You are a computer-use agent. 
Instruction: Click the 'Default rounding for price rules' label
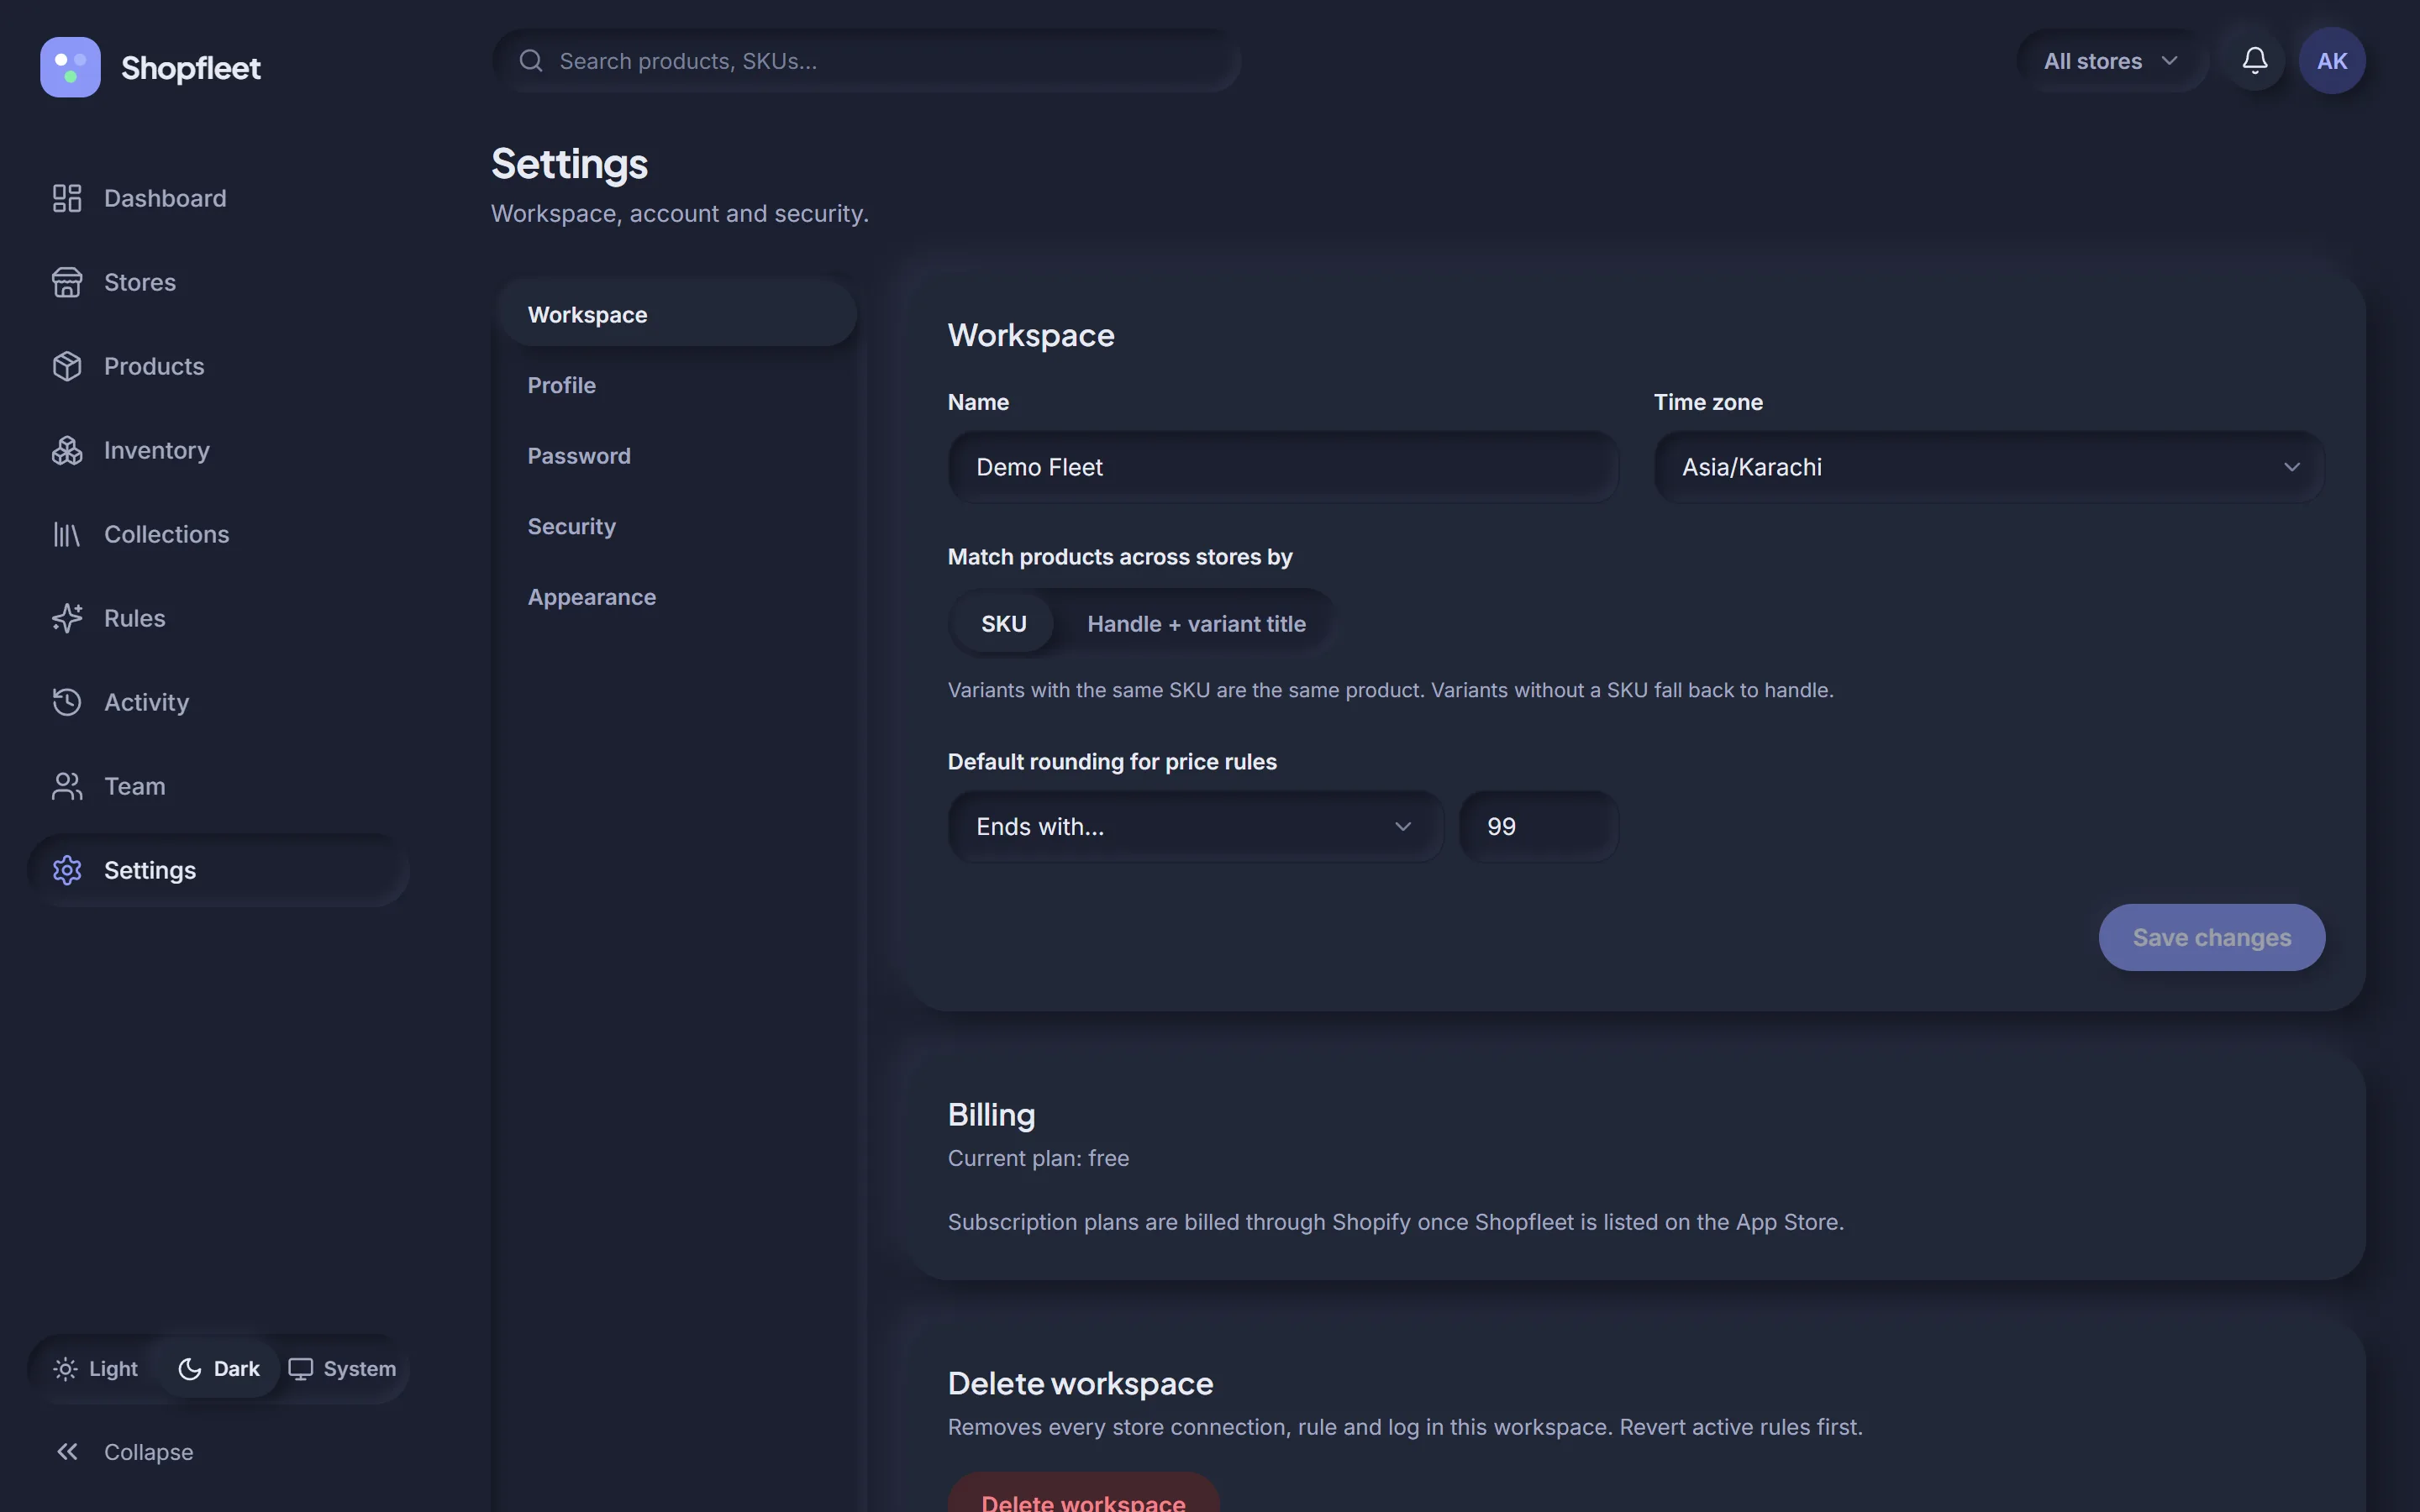(x=1112, y=762)
